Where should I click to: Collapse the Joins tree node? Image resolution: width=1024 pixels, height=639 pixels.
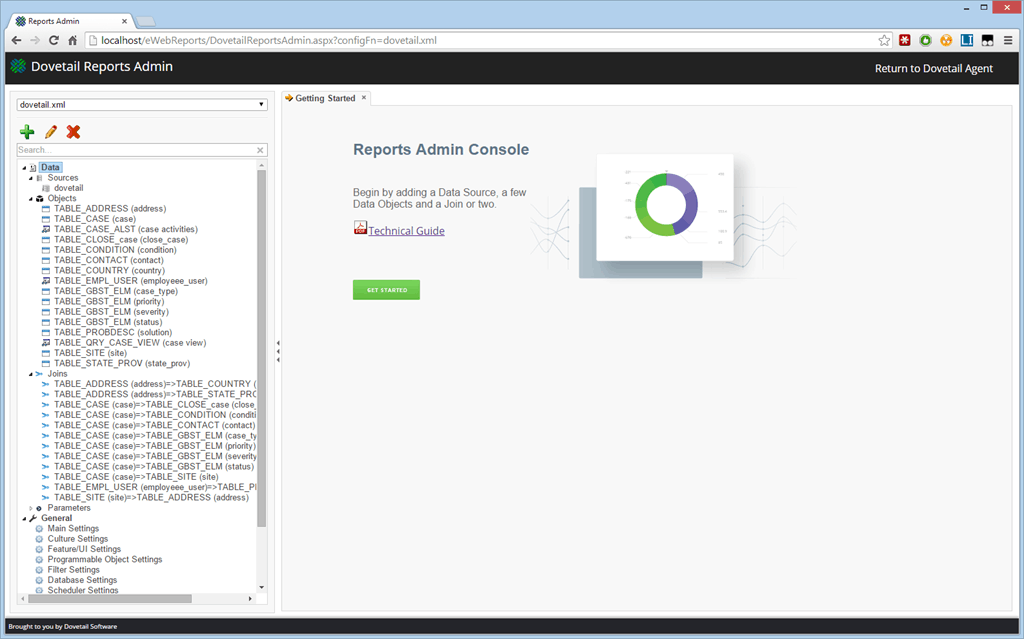[31, 374]
